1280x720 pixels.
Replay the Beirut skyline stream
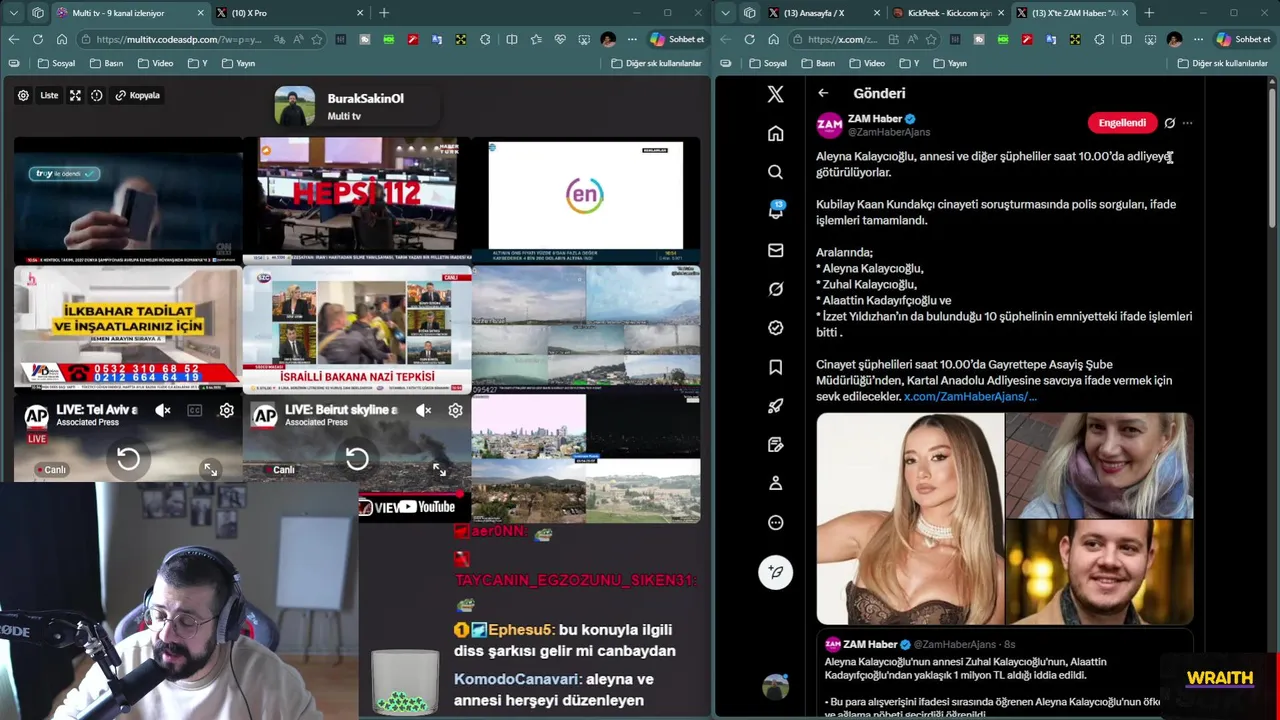(357, 458)
